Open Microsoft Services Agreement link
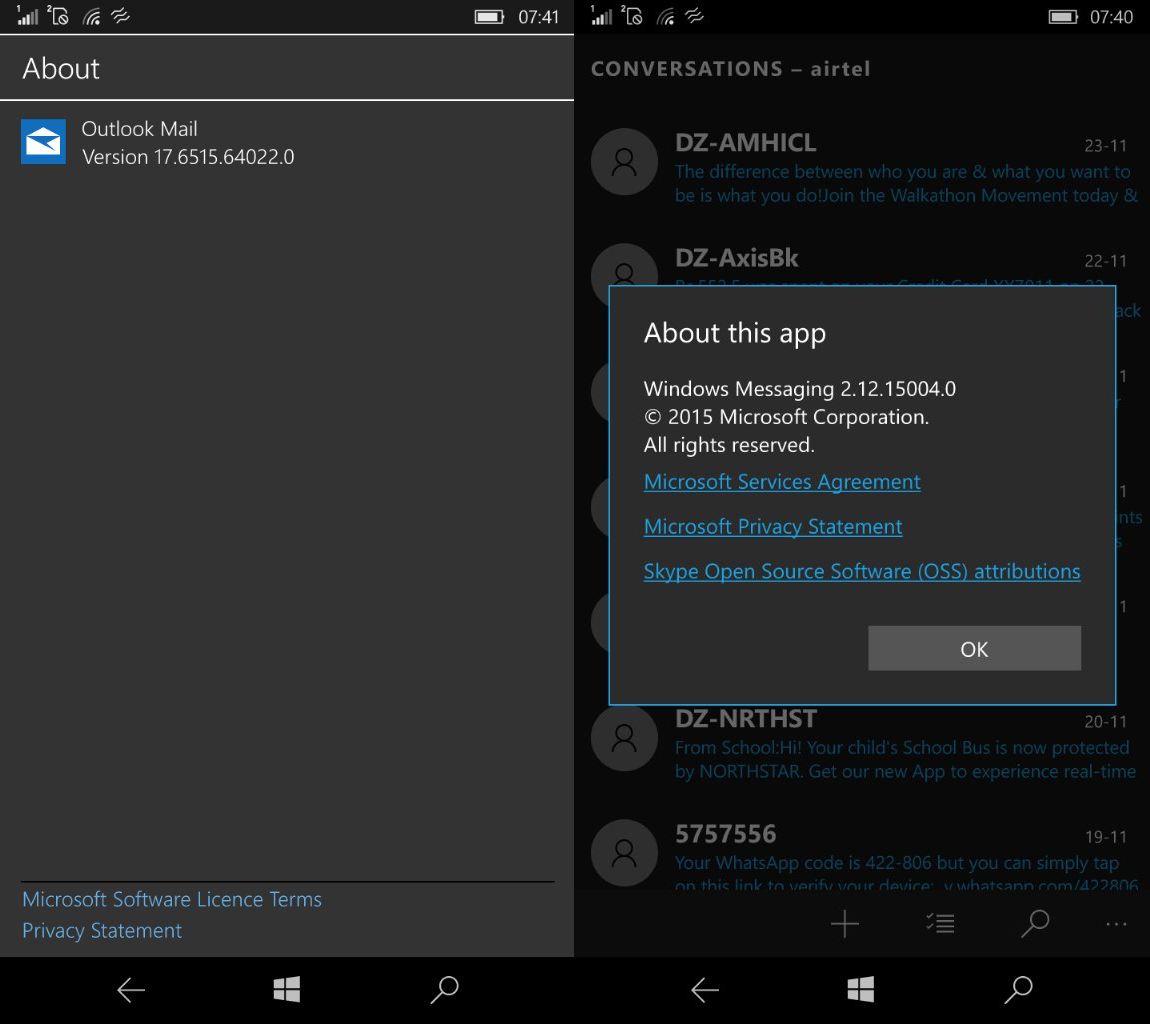 [x=782, y=482]
